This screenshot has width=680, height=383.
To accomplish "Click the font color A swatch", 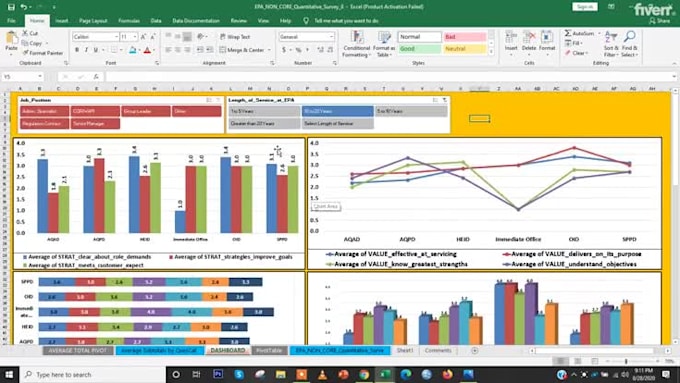I will pyautogui.click(x=147, y=50).
